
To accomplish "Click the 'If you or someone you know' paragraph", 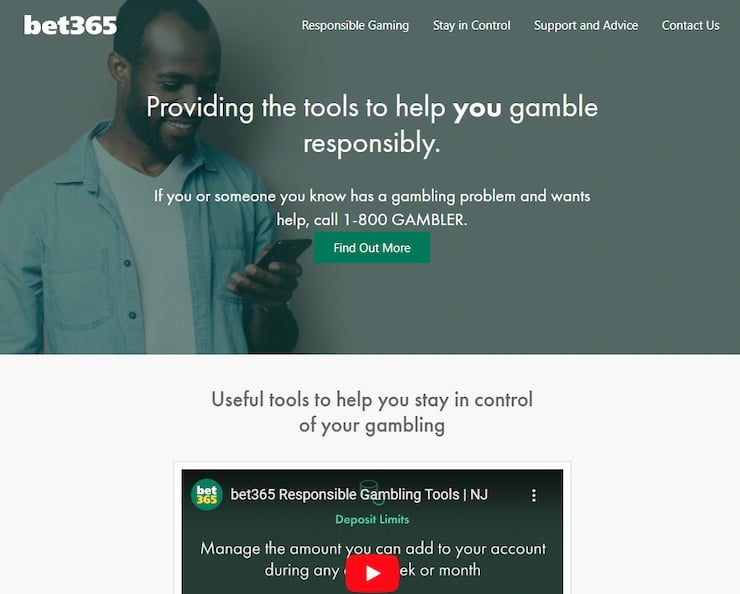I will (x=372, y=208).
